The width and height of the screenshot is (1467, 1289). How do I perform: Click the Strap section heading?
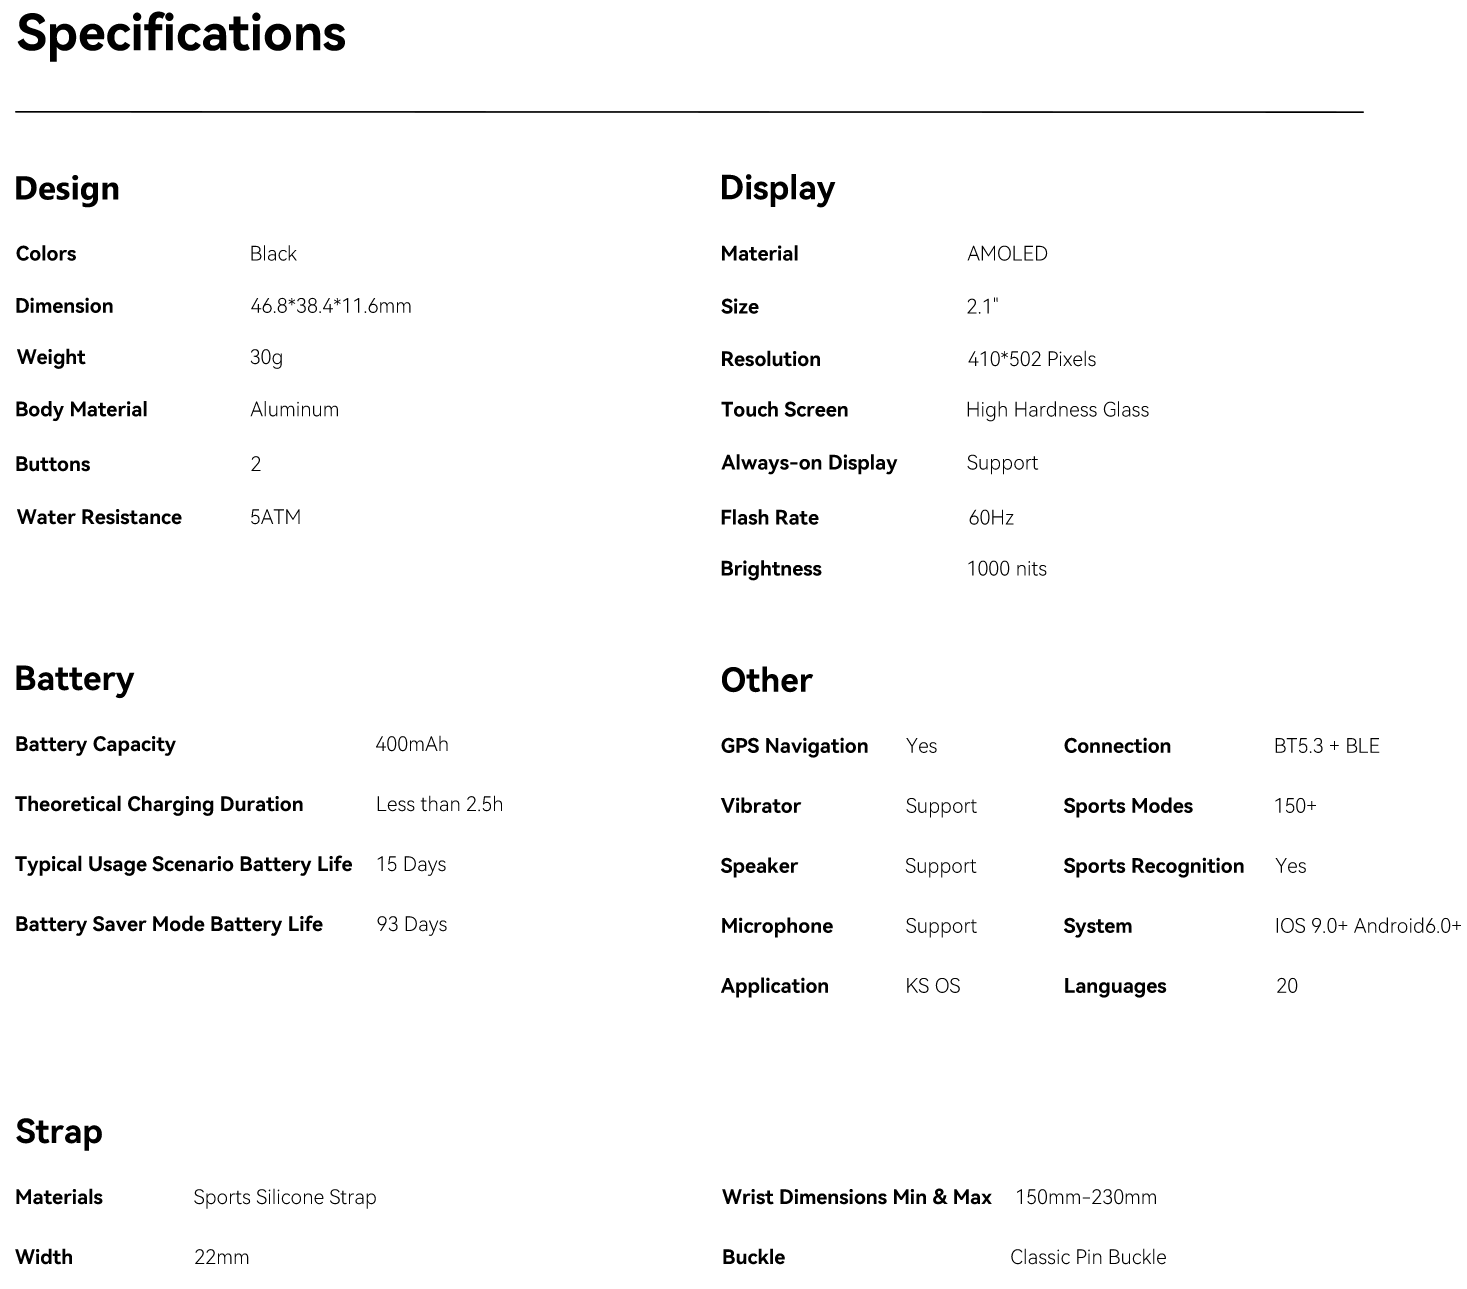59,1132
